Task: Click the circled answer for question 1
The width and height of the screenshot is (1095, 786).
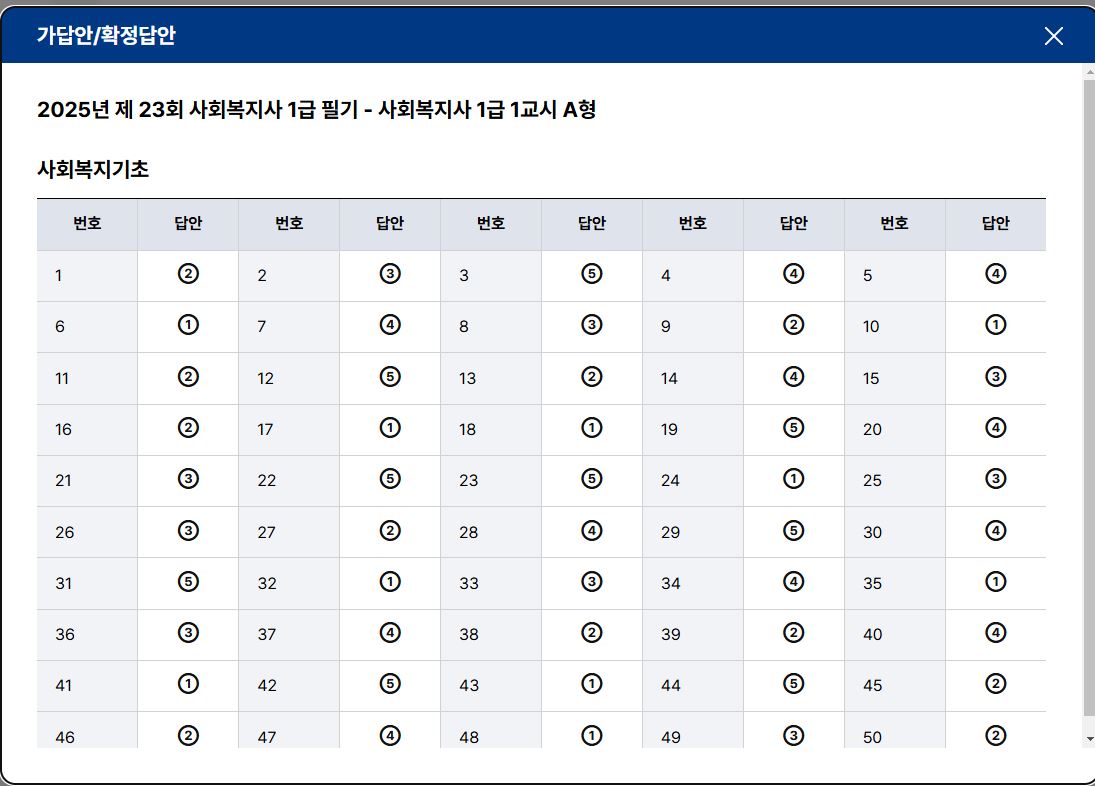Action: pyautogui.click(x=188, y=274)
